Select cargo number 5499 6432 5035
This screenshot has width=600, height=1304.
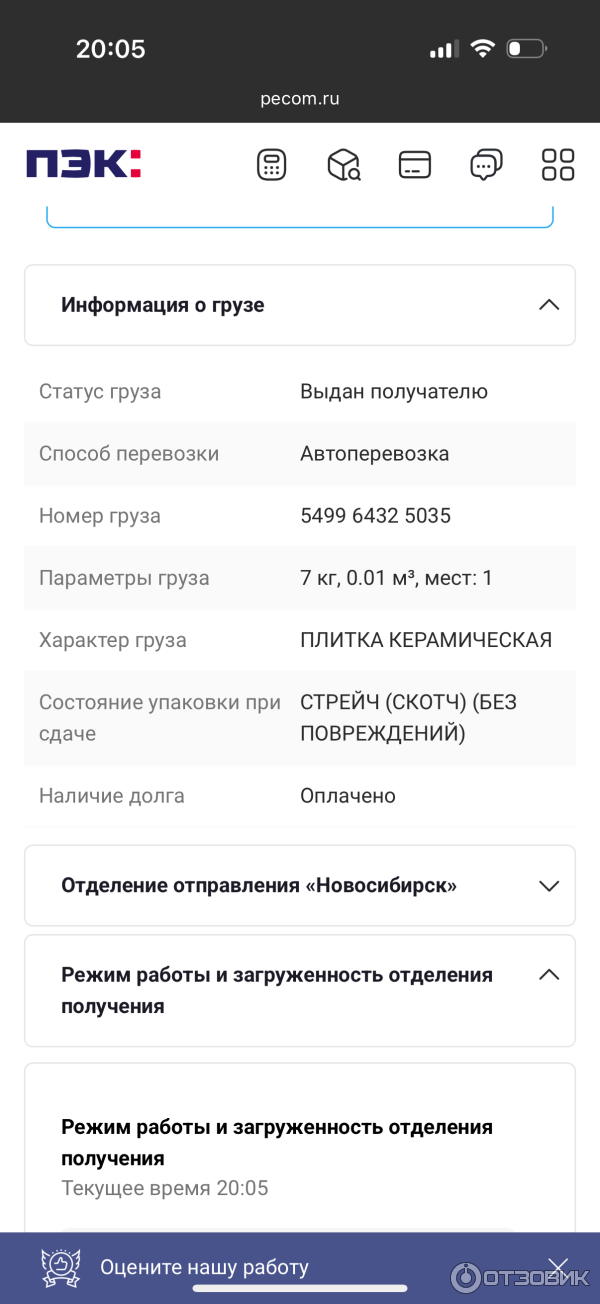pos(375,516)
